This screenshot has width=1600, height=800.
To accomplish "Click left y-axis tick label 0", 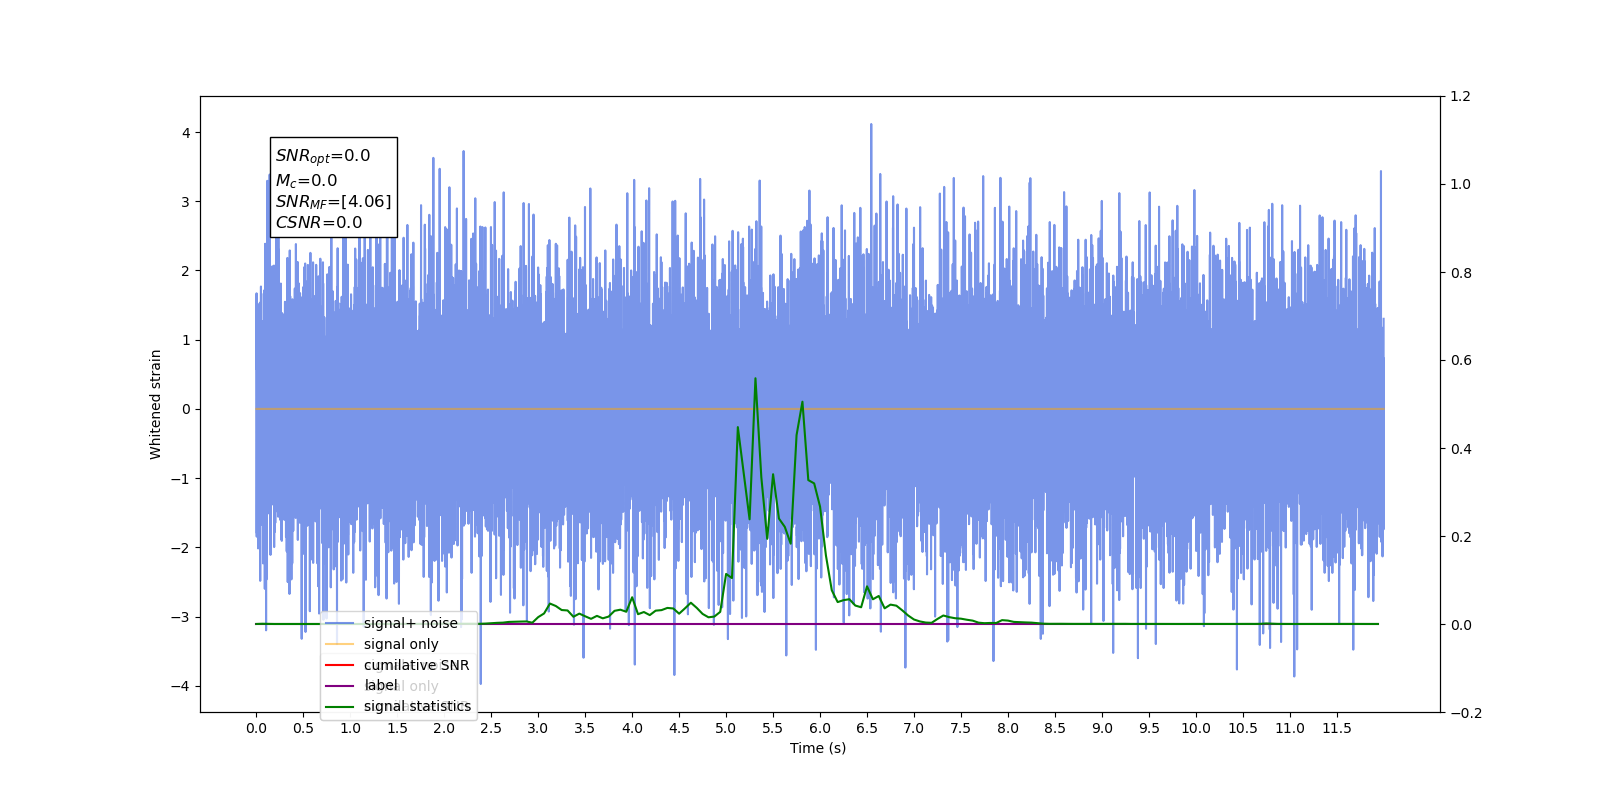I will click(x=186, y=409).
